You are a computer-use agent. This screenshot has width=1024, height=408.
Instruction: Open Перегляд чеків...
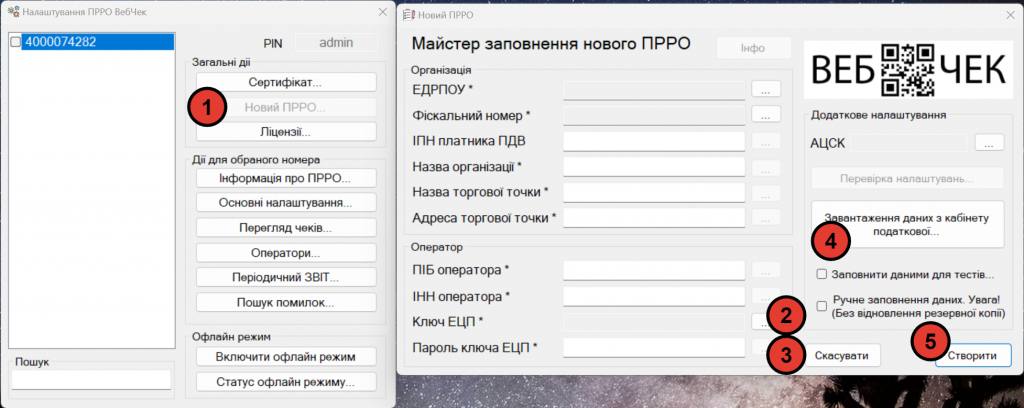pos(286,228)
